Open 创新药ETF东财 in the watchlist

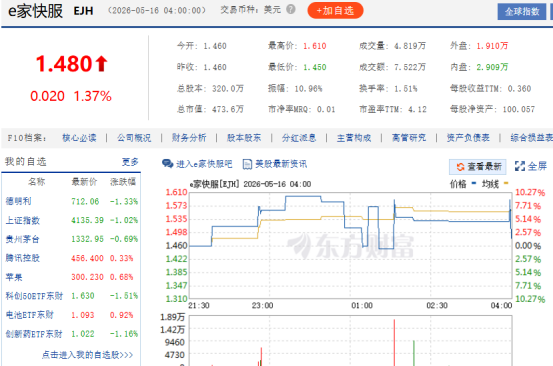coord(34,334)
